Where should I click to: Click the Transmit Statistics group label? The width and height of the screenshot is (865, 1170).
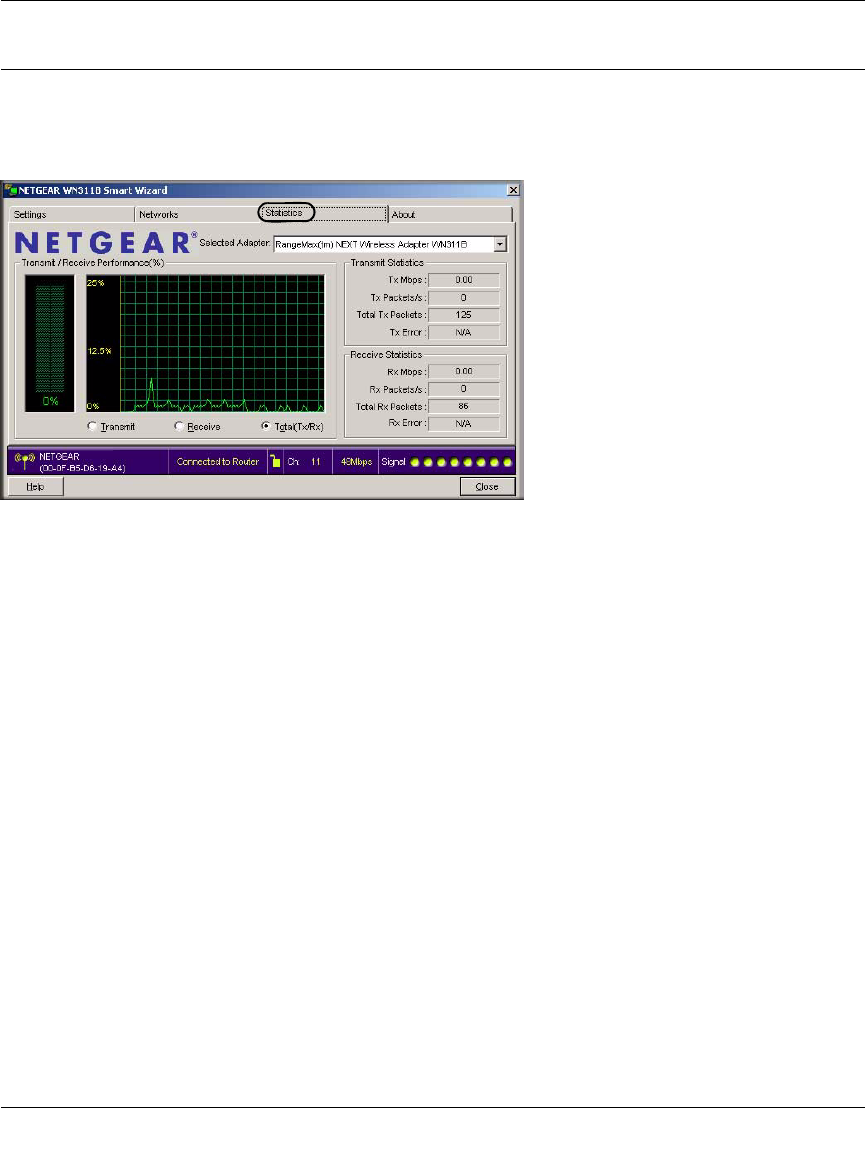[x=387, y=263]
